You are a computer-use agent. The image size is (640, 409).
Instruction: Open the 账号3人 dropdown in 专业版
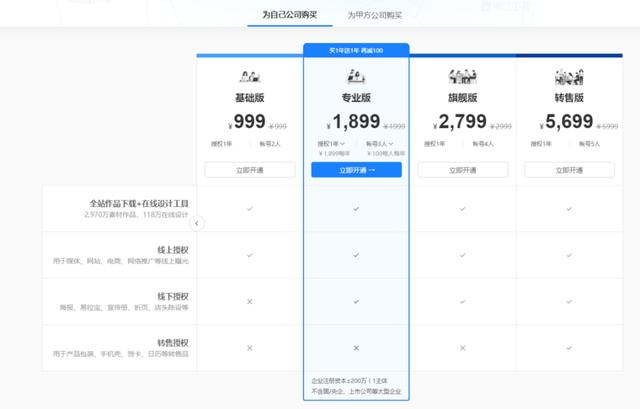381,144
